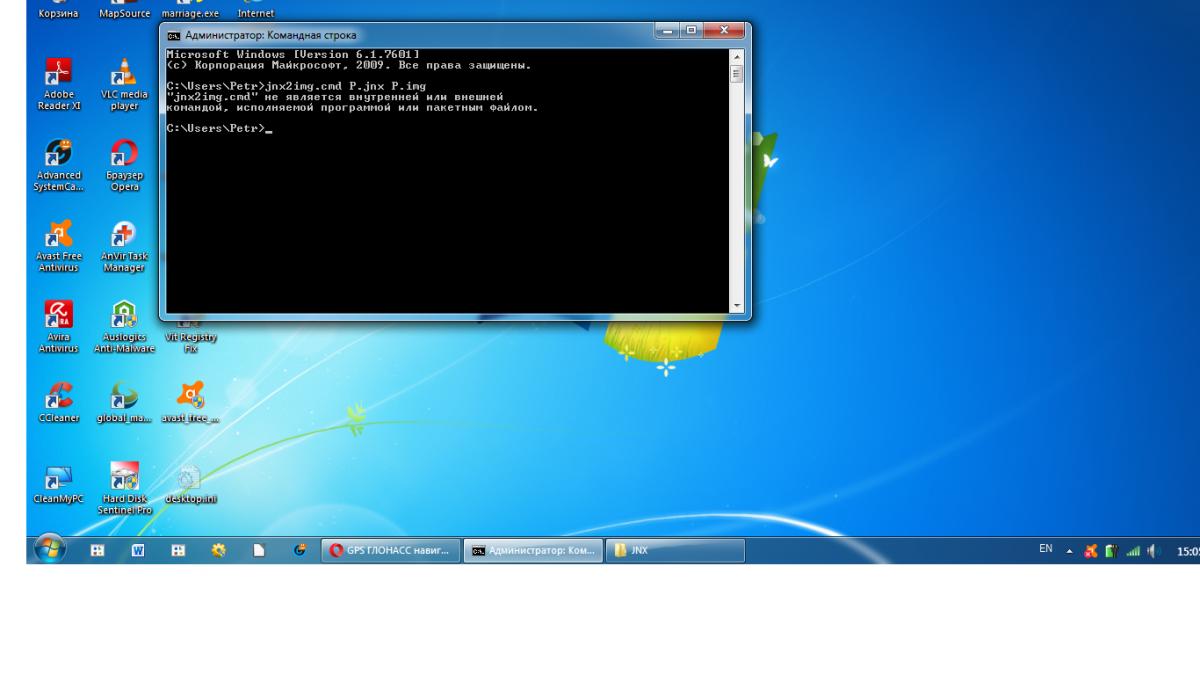1200x675 pixels.
Task: Launch VLC media player from the desktop
Action: click(124, 77)
